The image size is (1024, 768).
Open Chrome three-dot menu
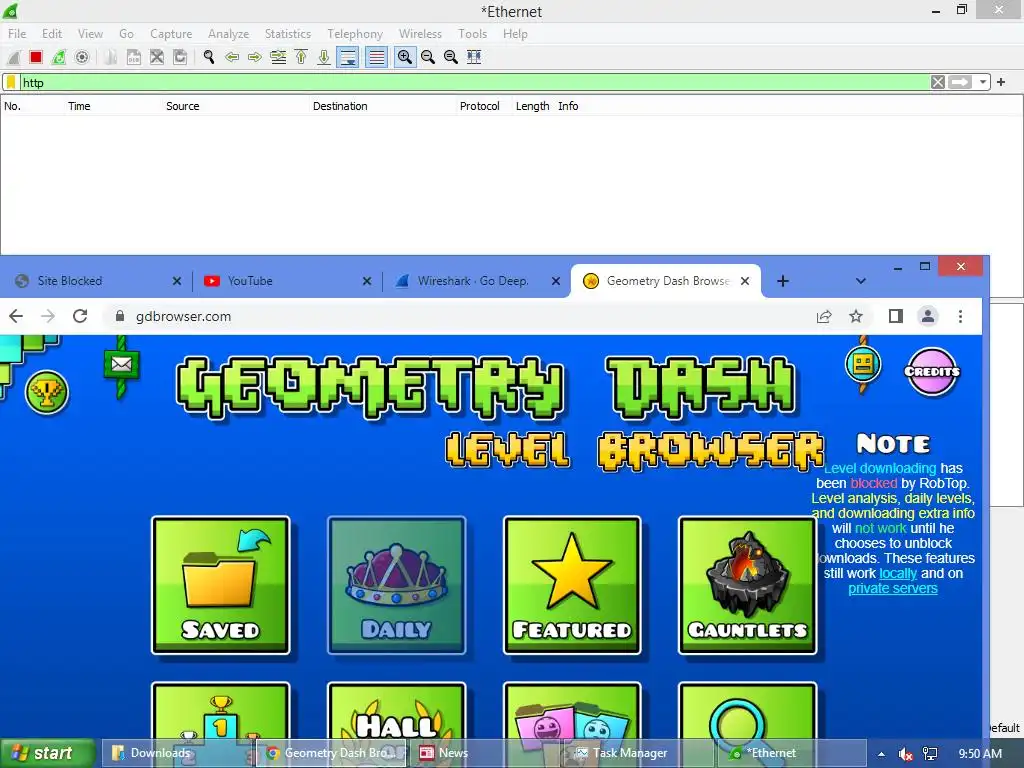pyautogui.click(x=960, y=317)
